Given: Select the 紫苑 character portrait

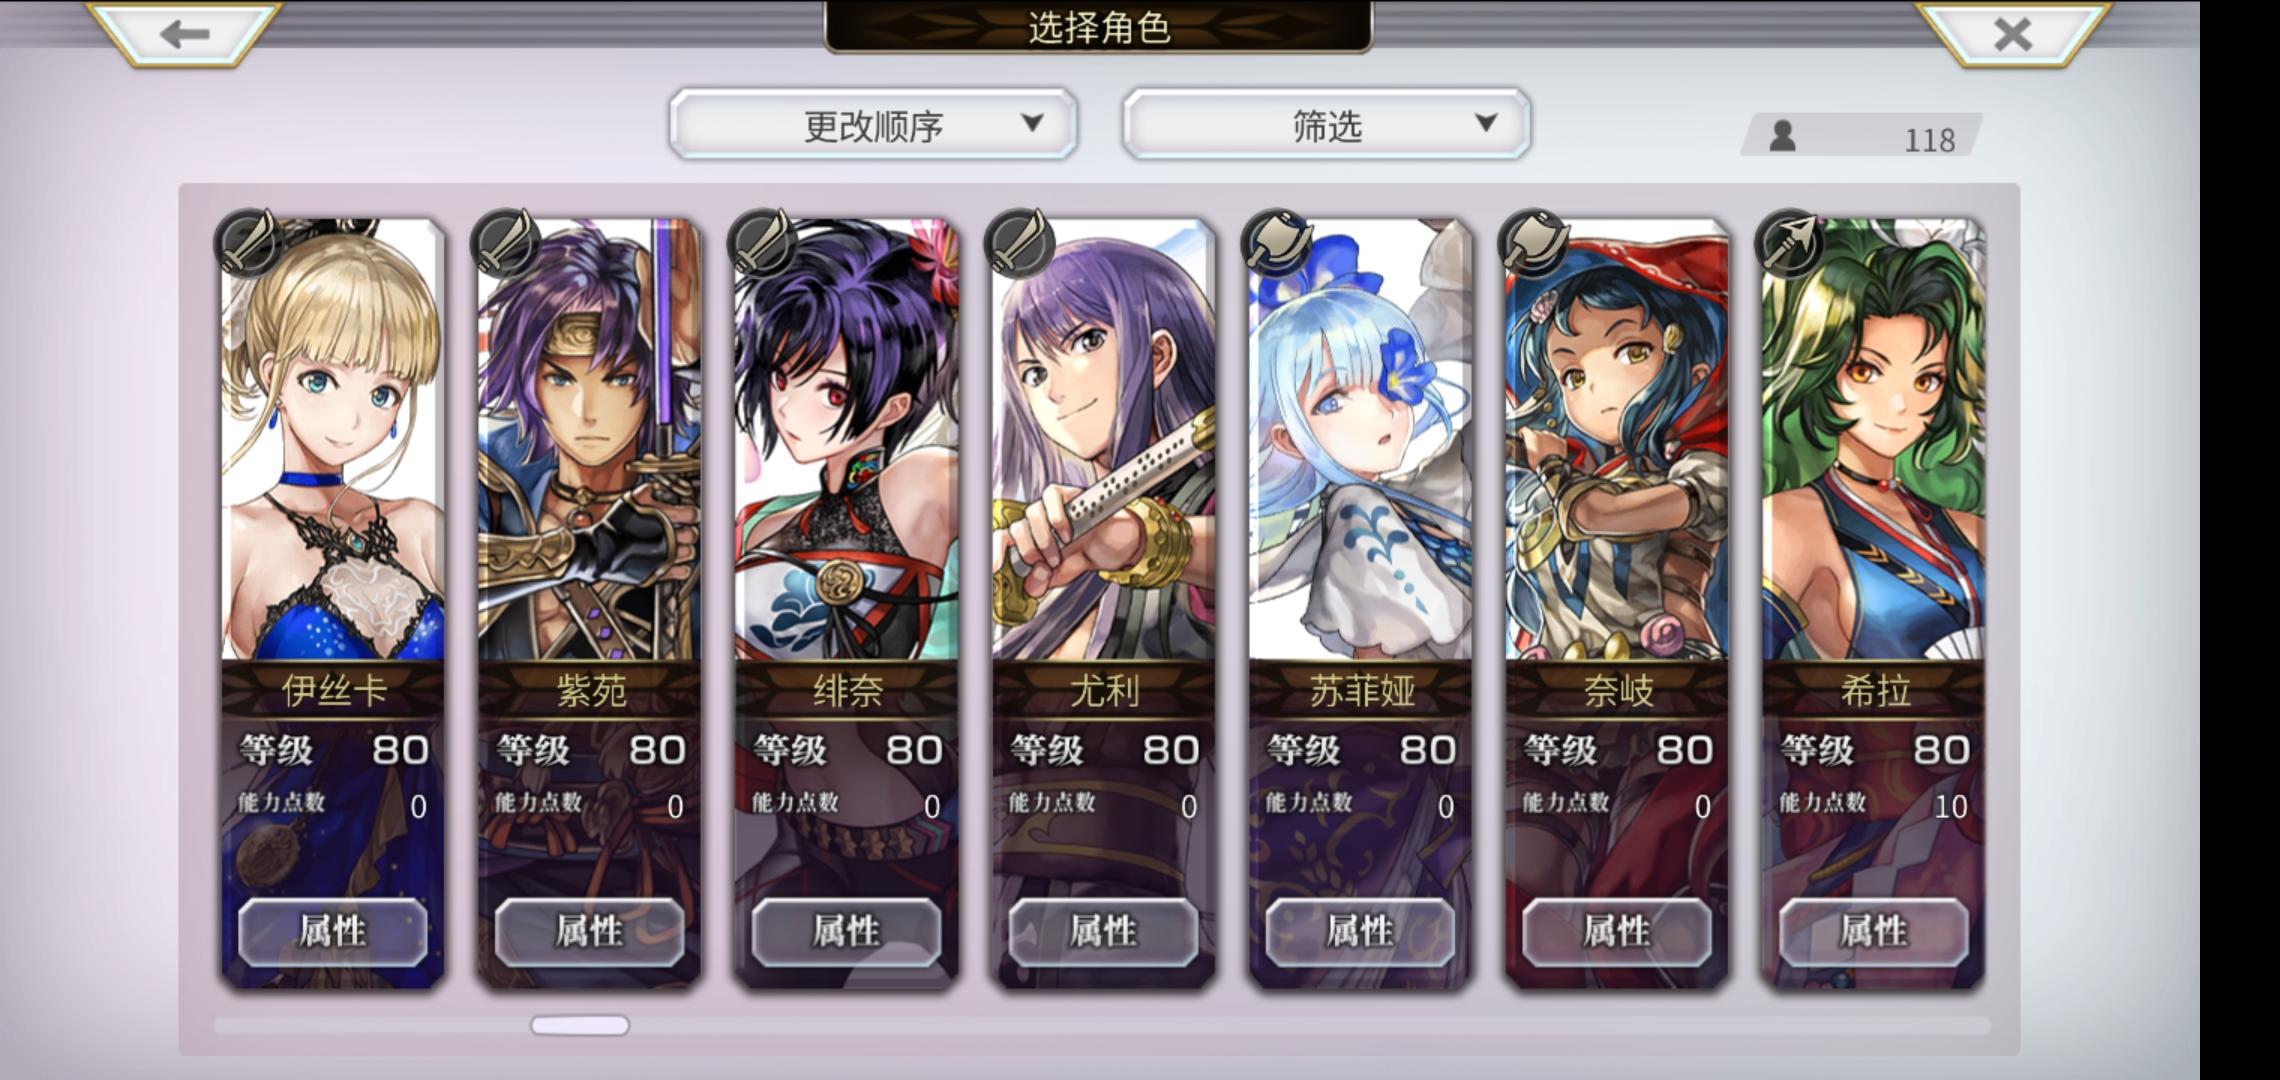Looking at the screenshot, I should click(x=589, y=440).
